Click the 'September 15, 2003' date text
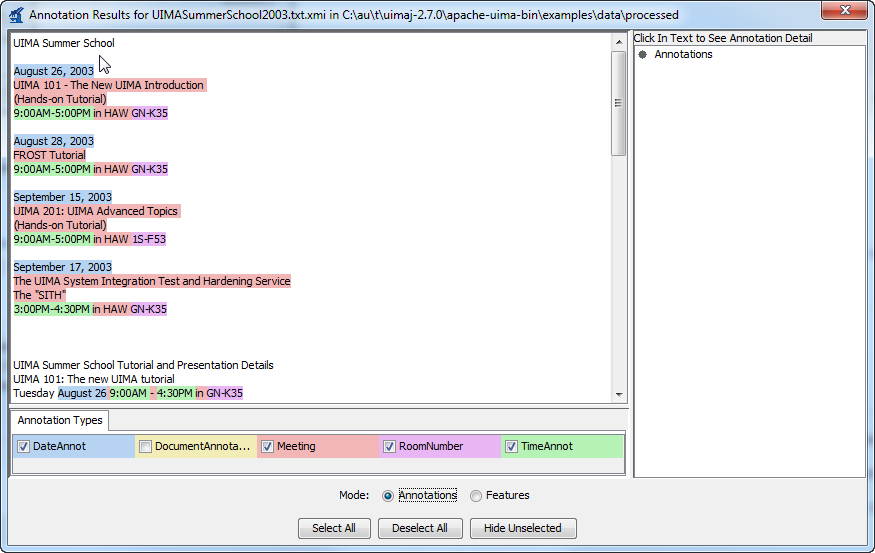The width and height of the screenshot is (875, 553). (62, 197)
